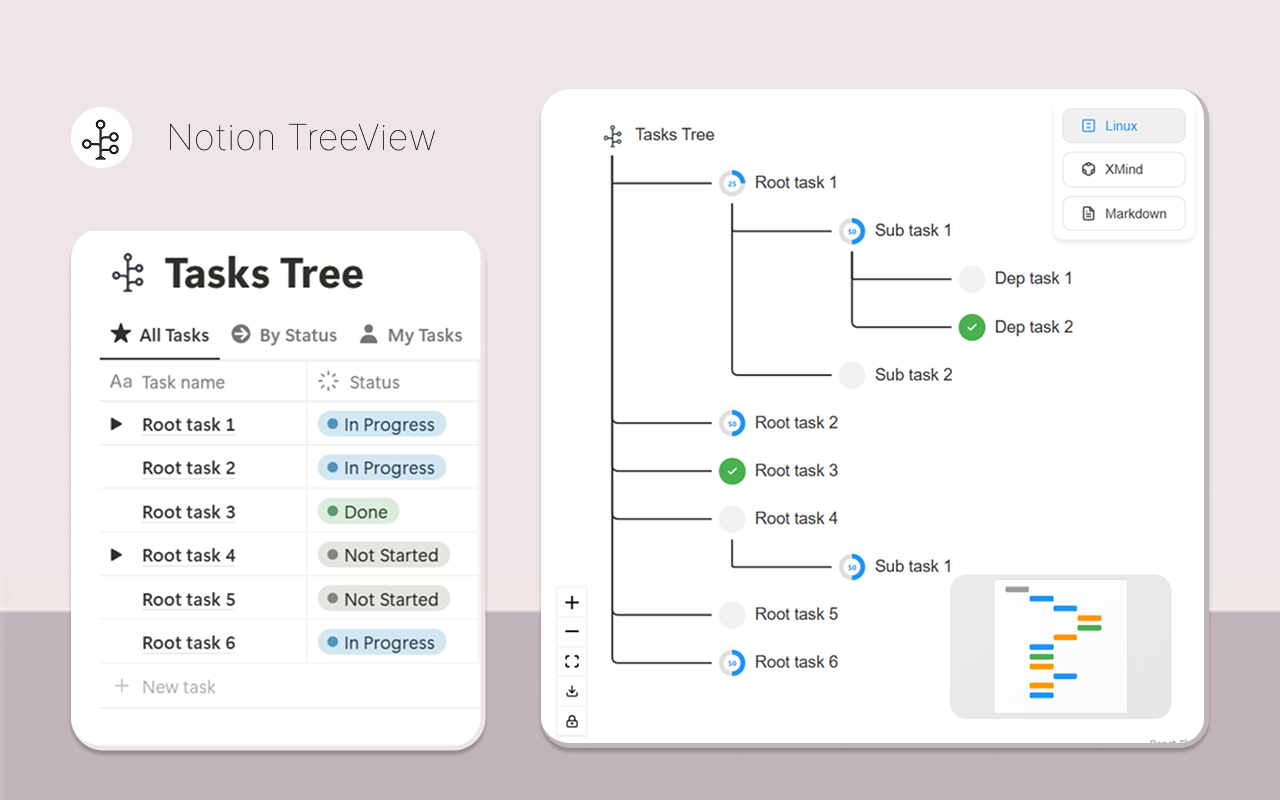Click the Markdown export button
Viewport: 1280px width, 800px height.
pos(1123,213)
